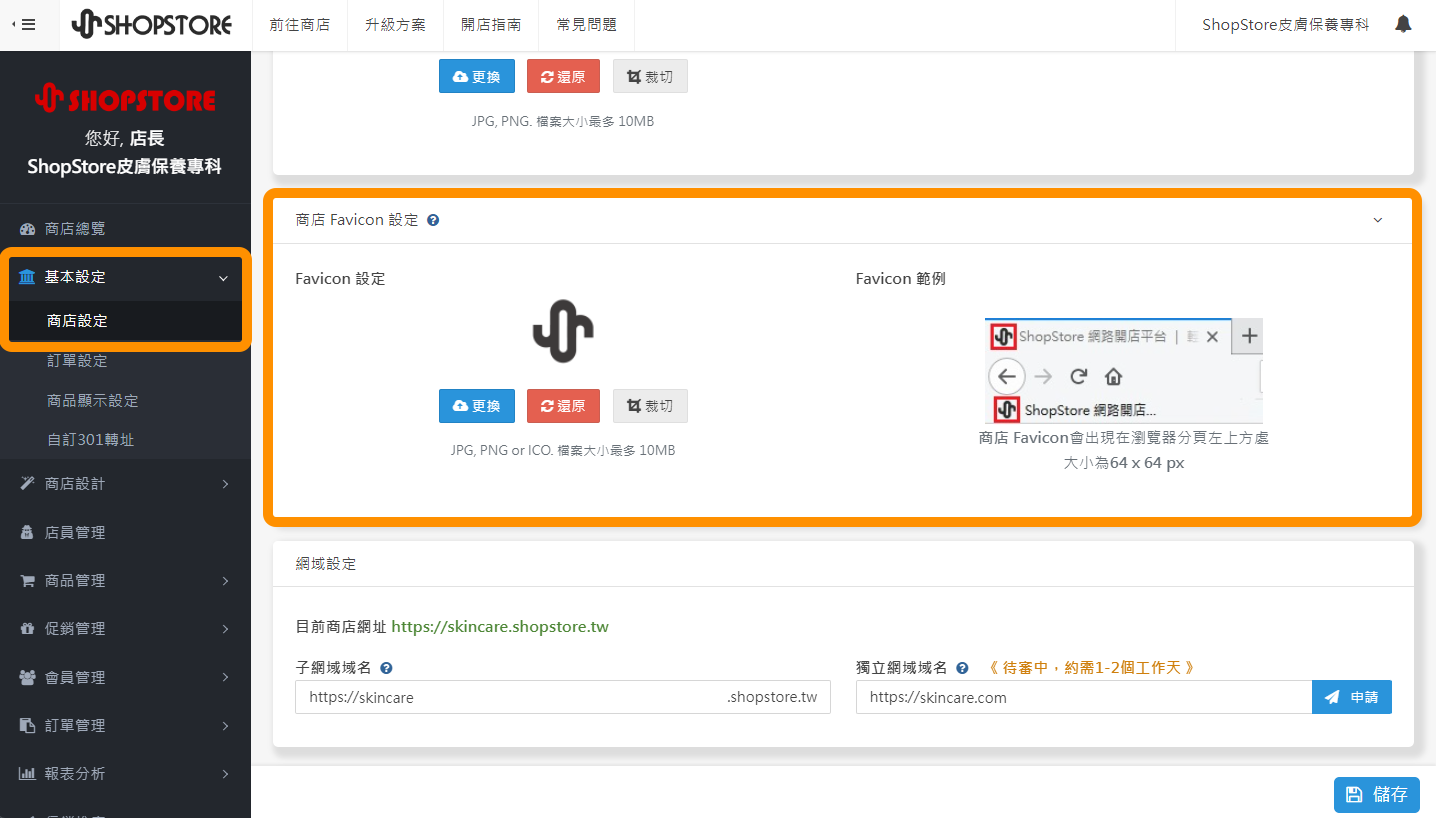Viewport: 1436px width, 818px height.
Task: Click the Favicon browser example image
Action: tap(1123, 371)
